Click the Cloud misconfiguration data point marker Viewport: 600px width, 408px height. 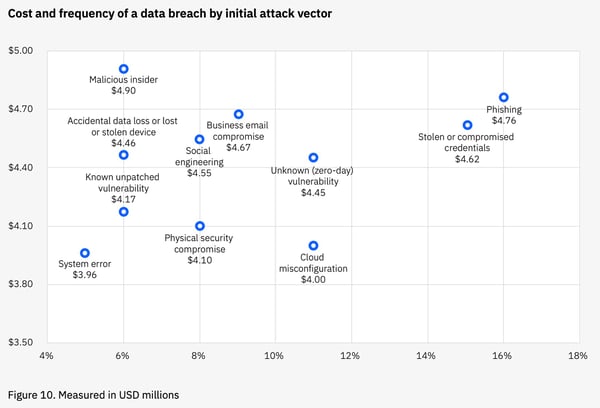[x=313, y=245]
